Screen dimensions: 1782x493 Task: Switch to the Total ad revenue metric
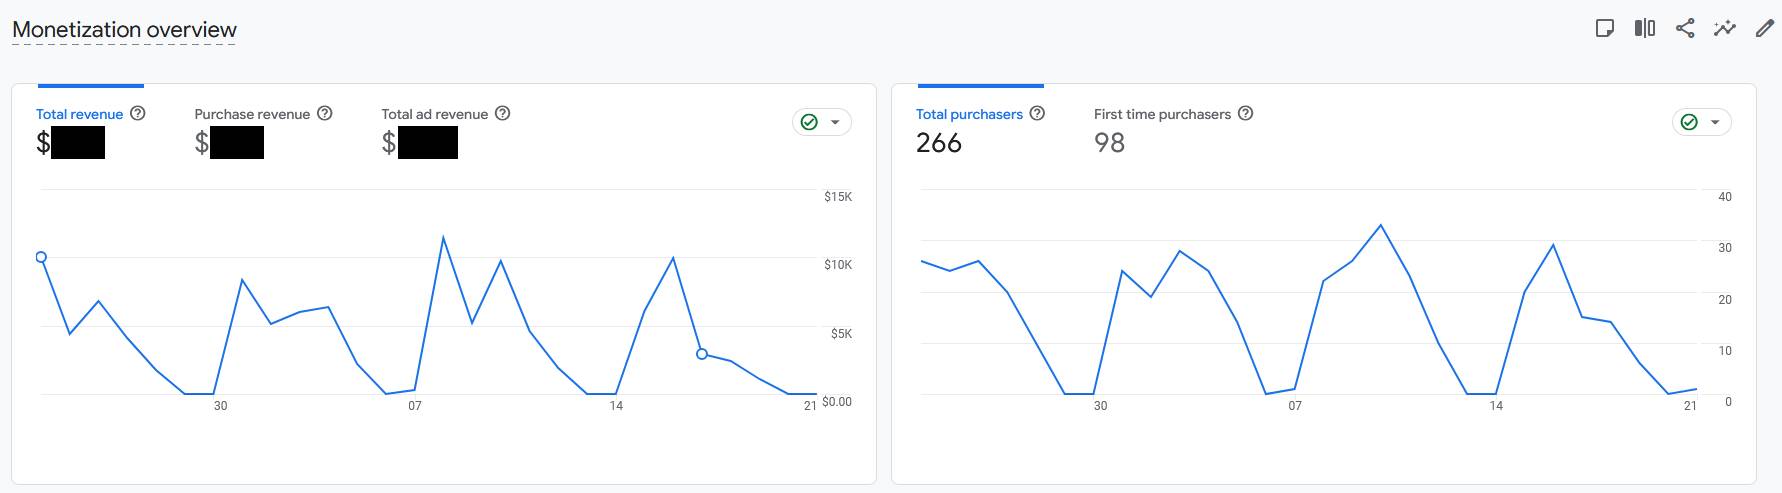tap(434, 114)
